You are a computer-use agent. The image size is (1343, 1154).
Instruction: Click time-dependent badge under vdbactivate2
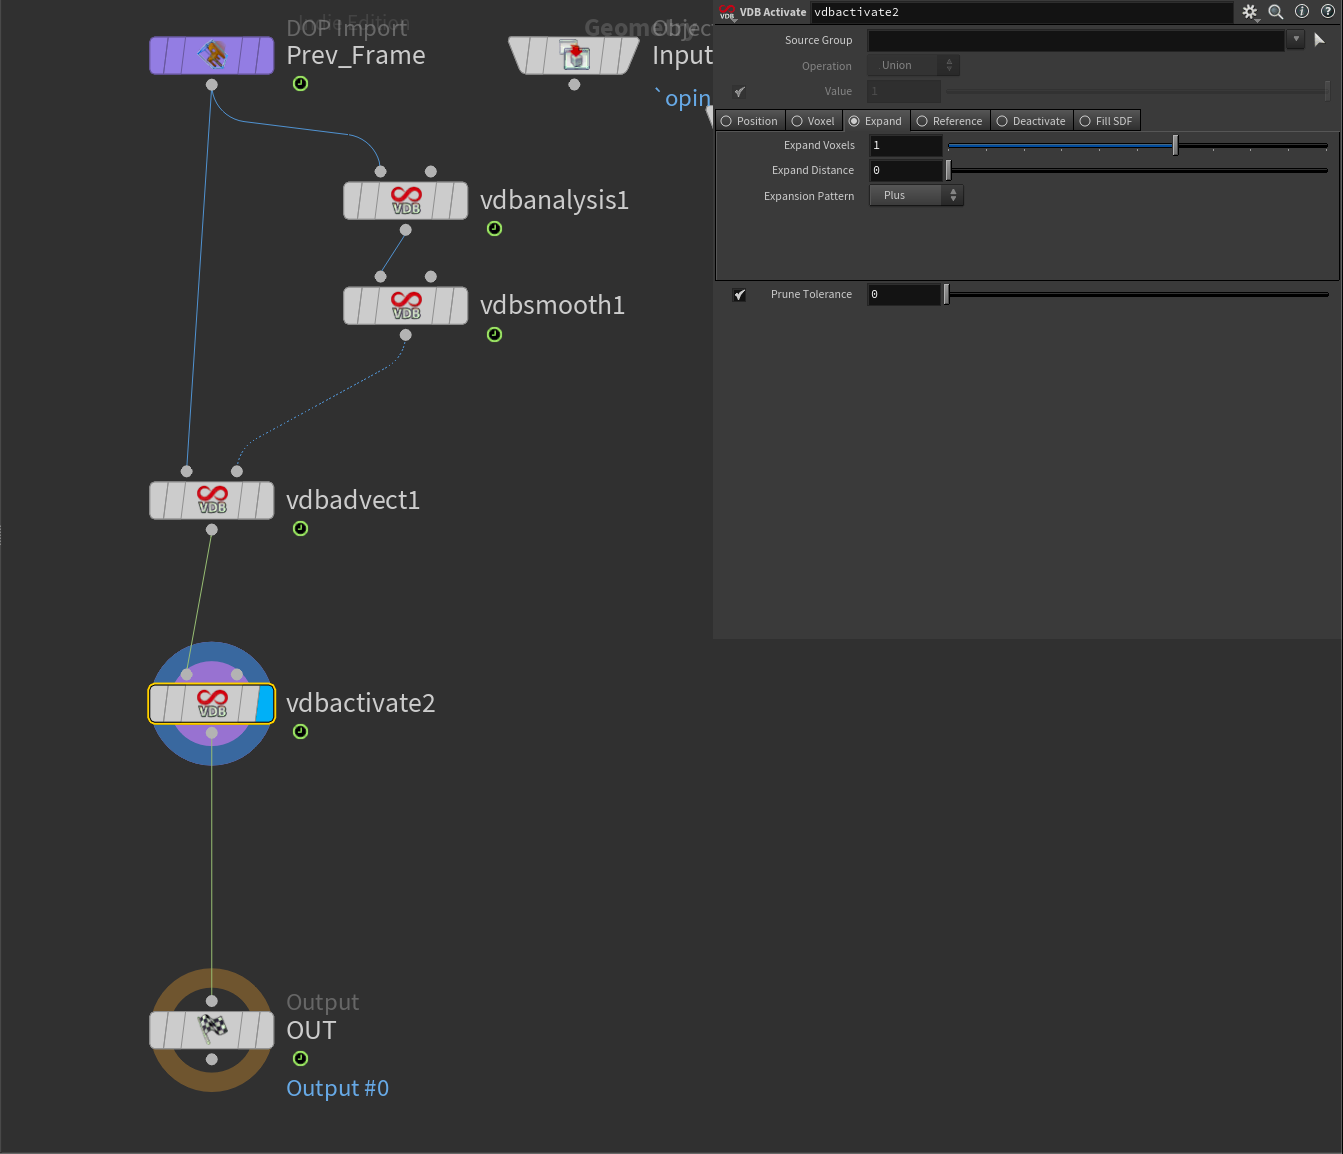point(300,732)
